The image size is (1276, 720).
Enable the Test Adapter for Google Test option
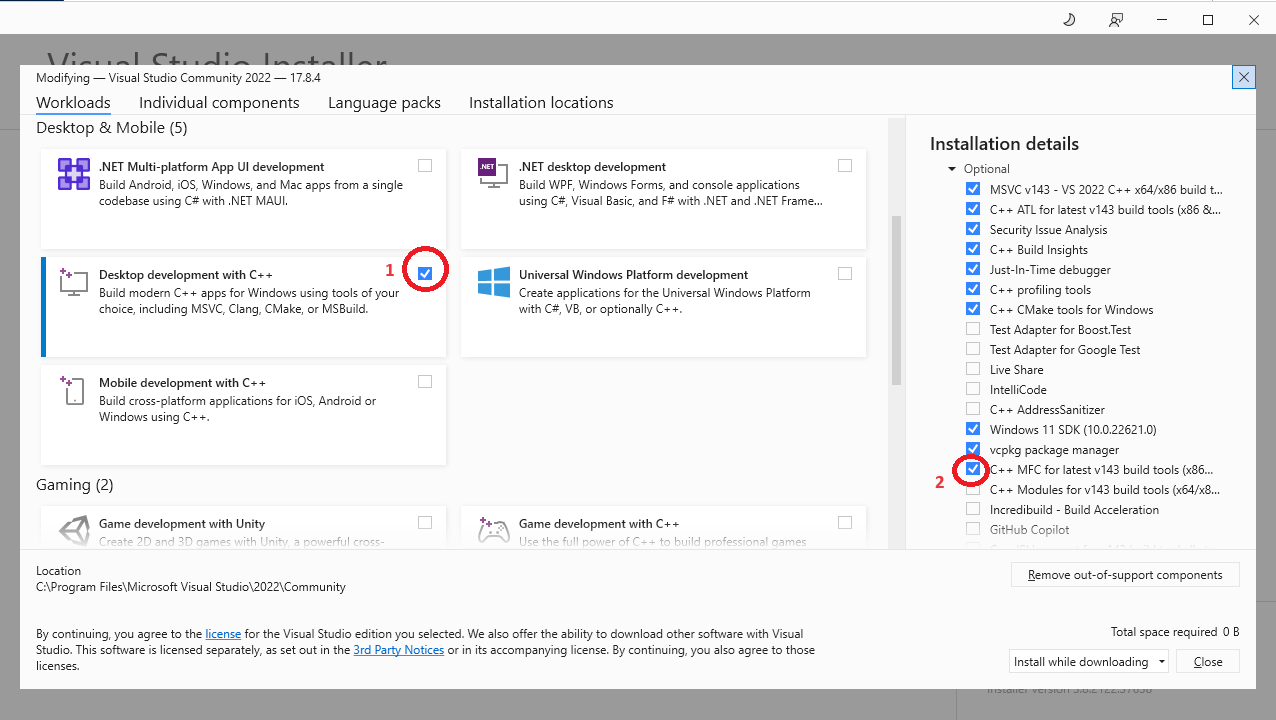pos(973,349)
